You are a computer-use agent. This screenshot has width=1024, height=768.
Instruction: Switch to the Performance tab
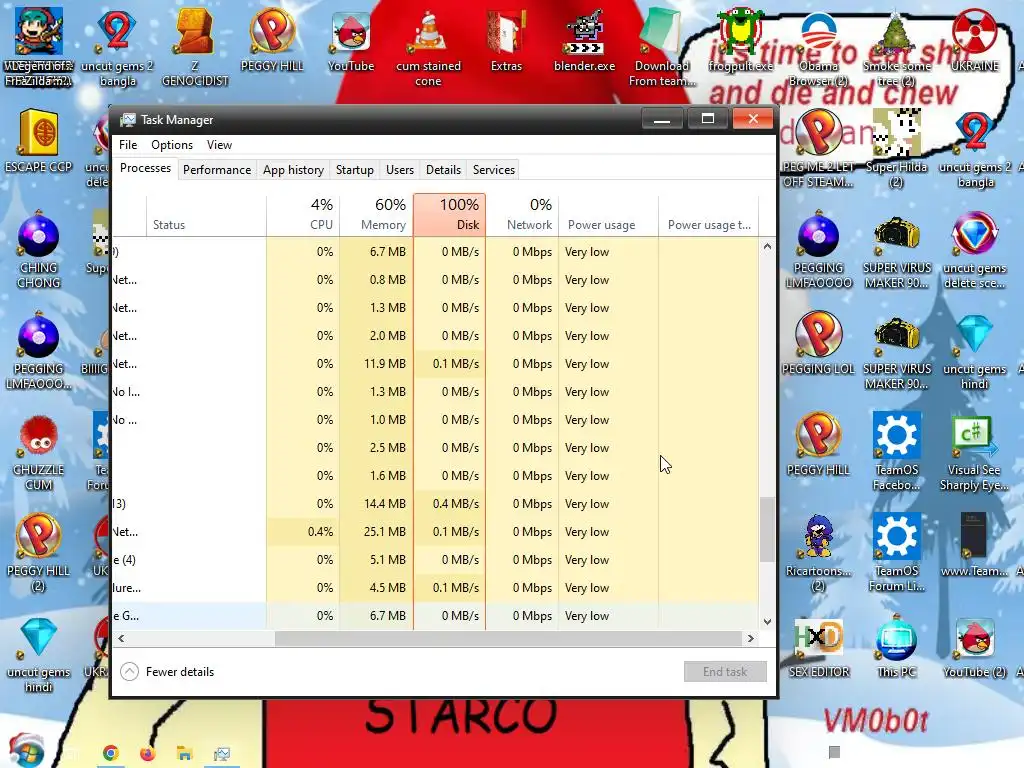(217, 170)
